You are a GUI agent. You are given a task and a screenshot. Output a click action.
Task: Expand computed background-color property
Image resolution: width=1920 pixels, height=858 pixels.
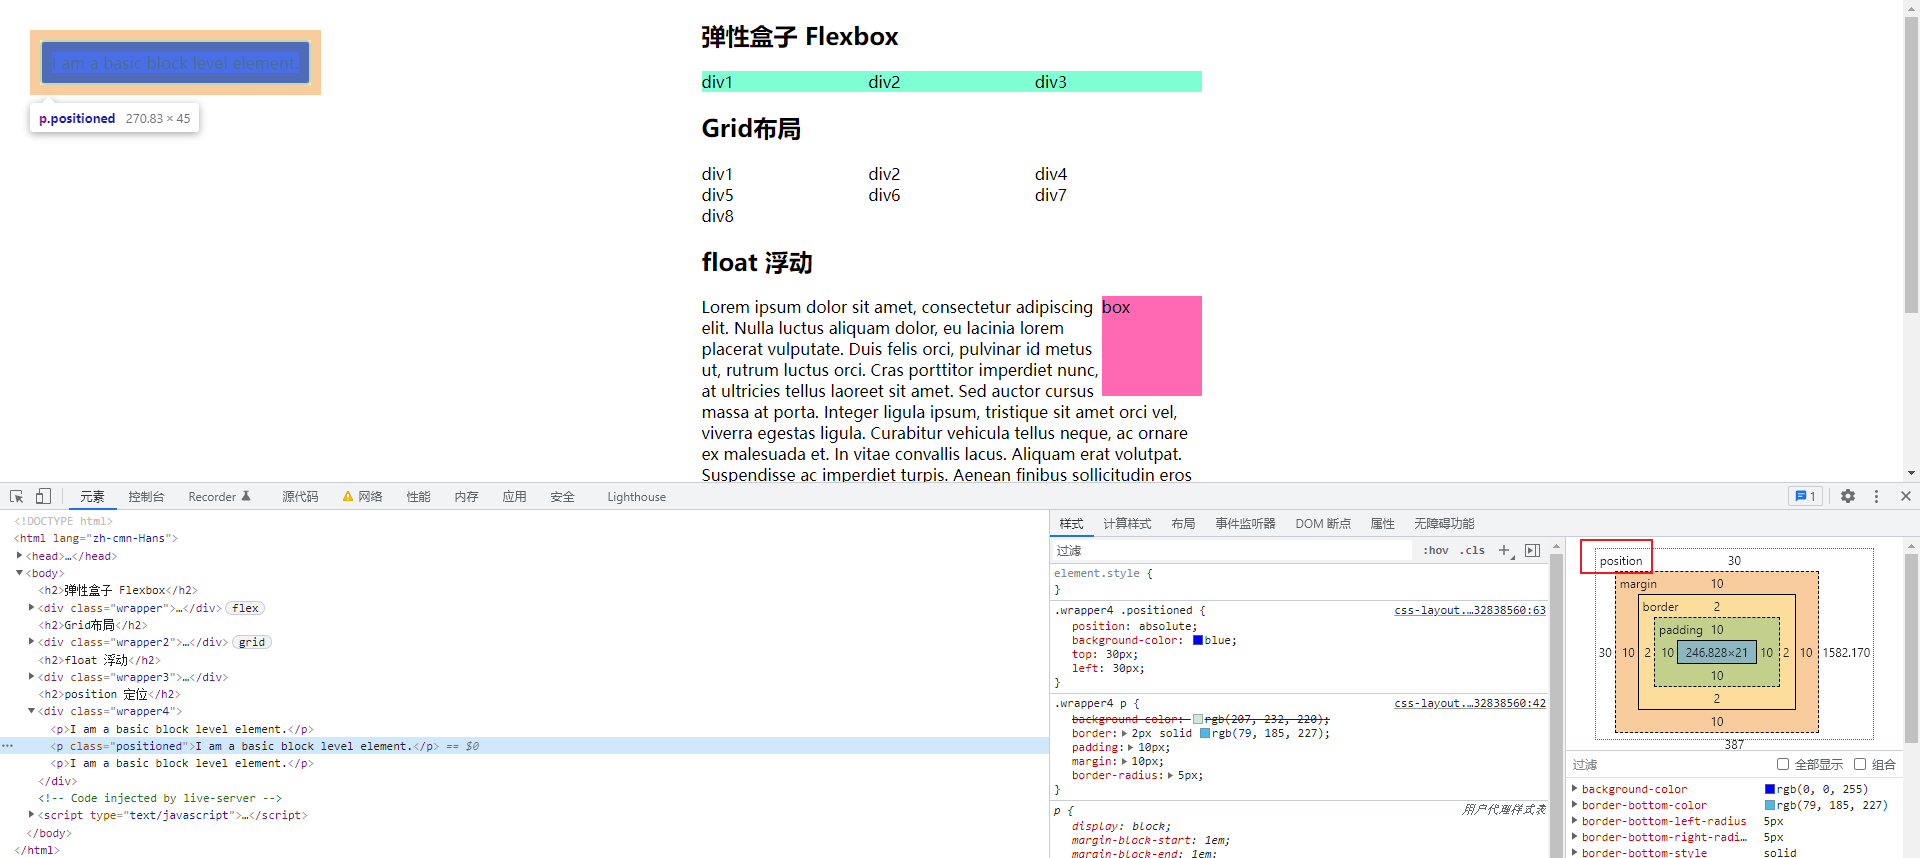tap(1575, 789)
